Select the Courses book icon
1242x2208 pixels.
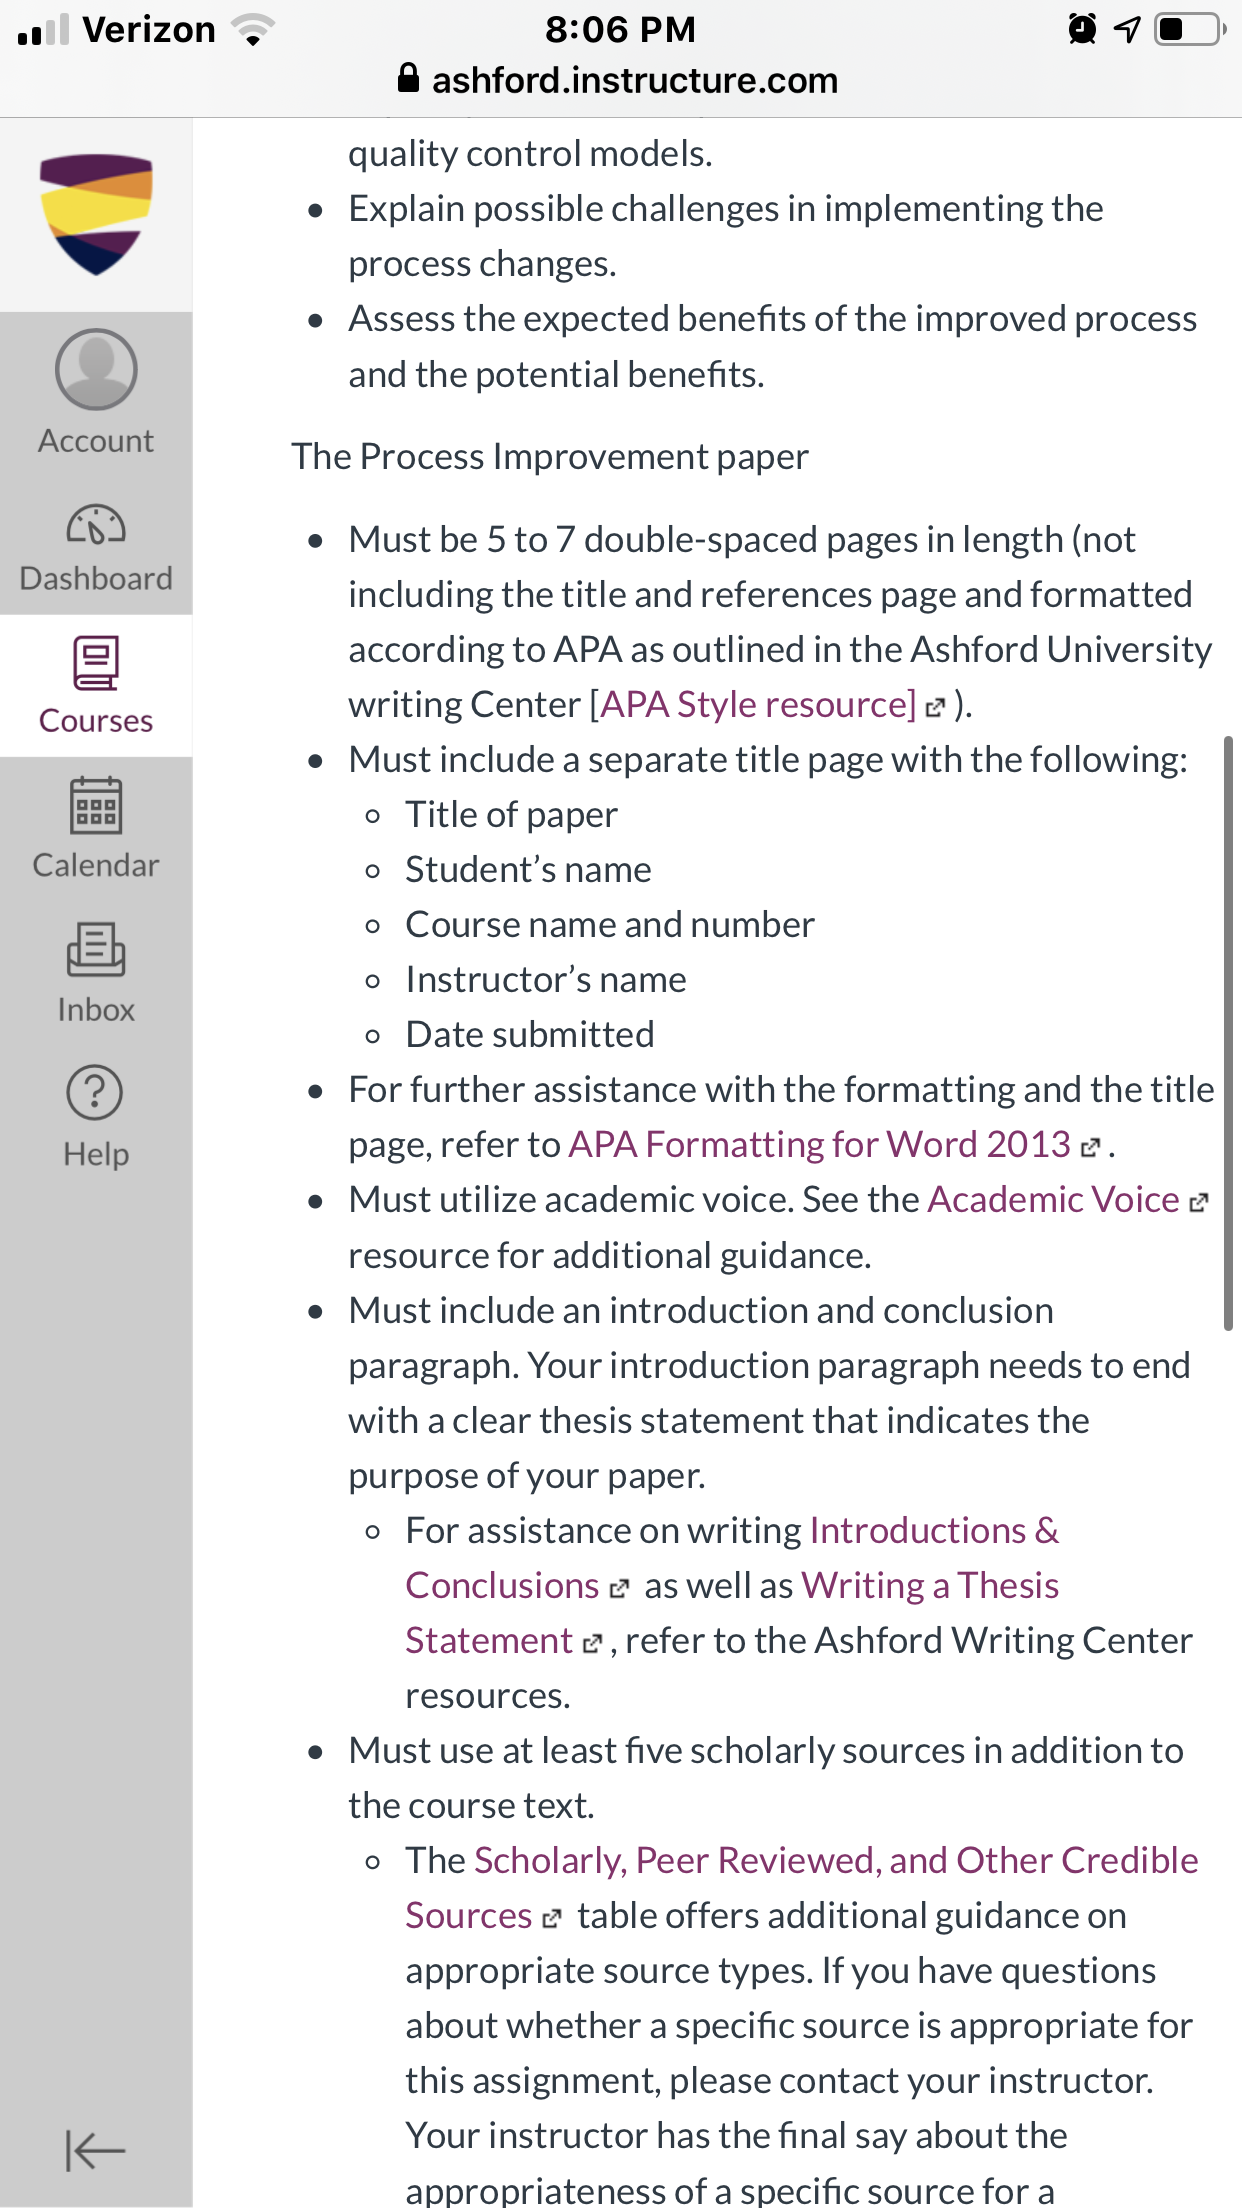pos(96,663)
